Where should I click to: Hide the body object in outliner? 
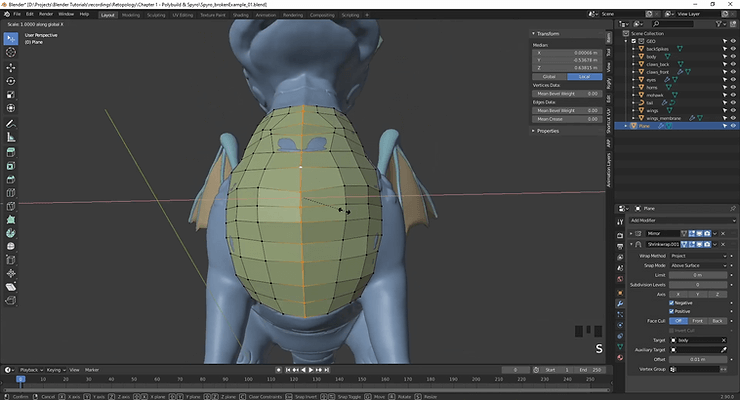(x=733, y=57)
